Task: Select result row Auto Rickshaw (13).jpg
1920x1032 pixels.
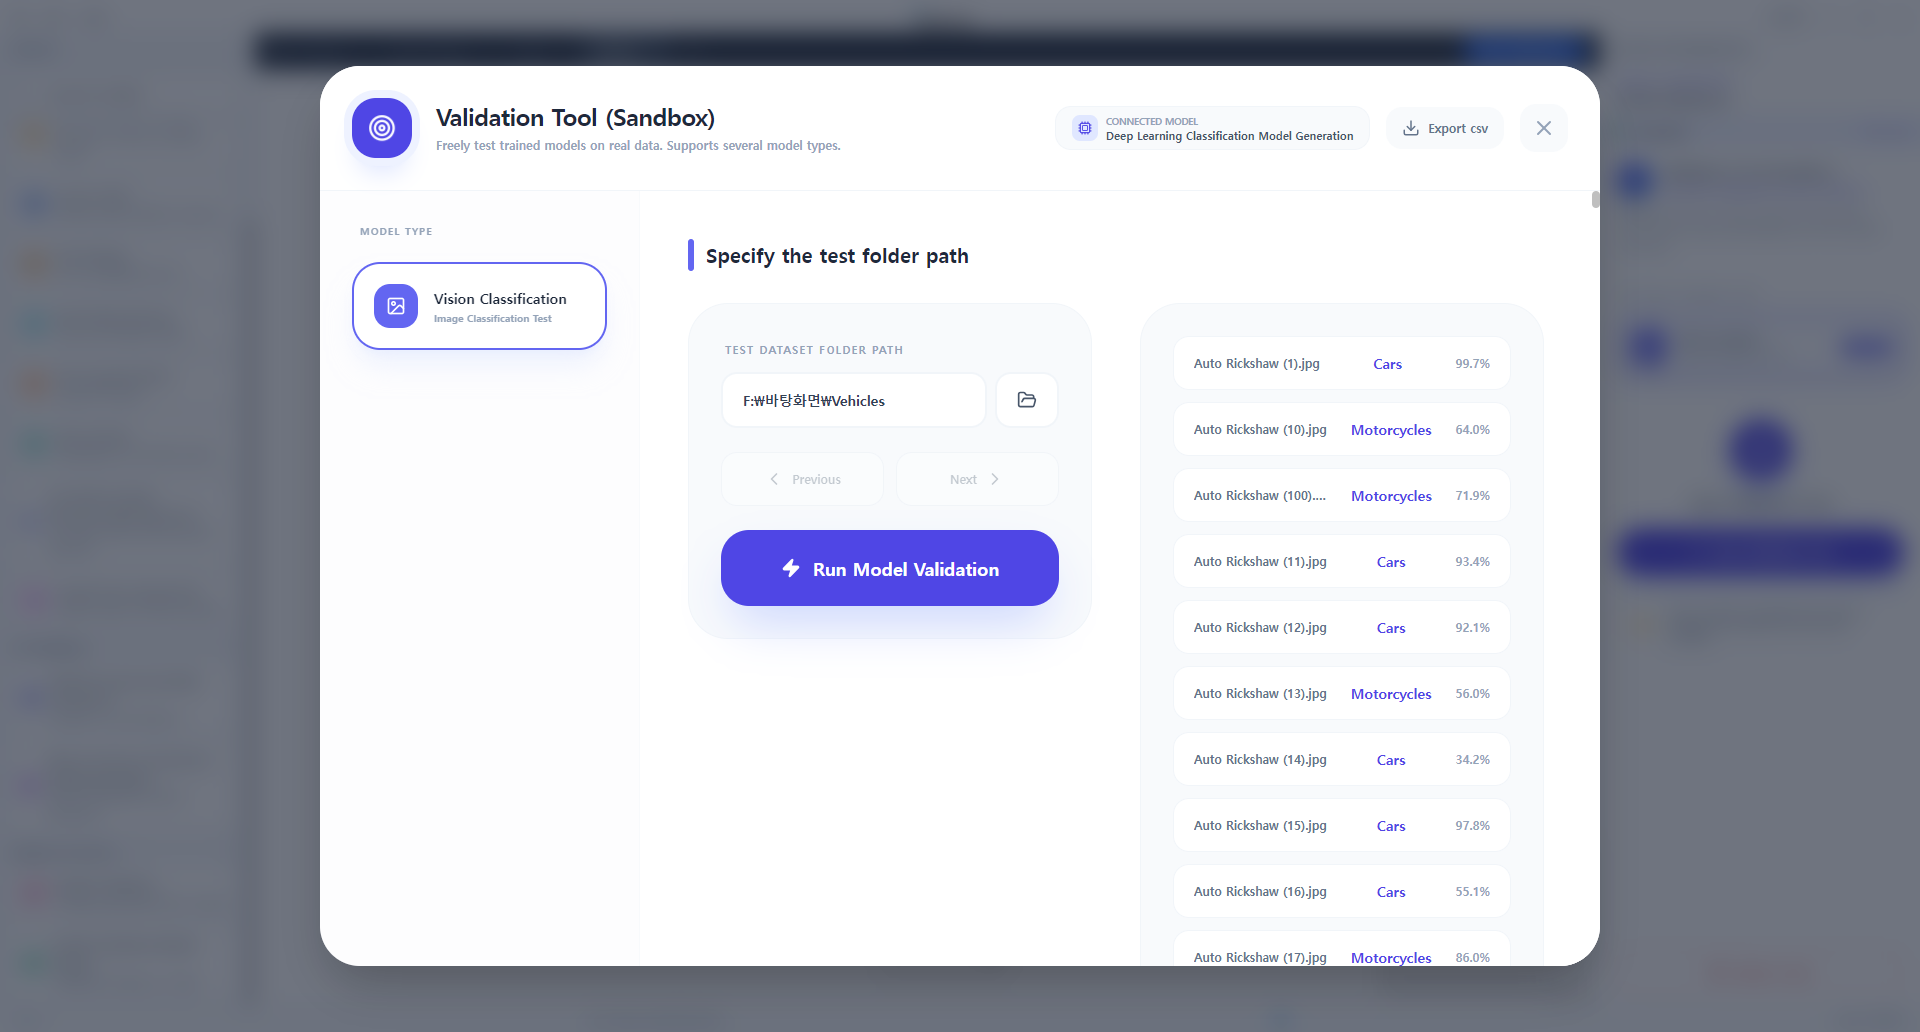Action: pyautogui.click(x=1342, y=693)
